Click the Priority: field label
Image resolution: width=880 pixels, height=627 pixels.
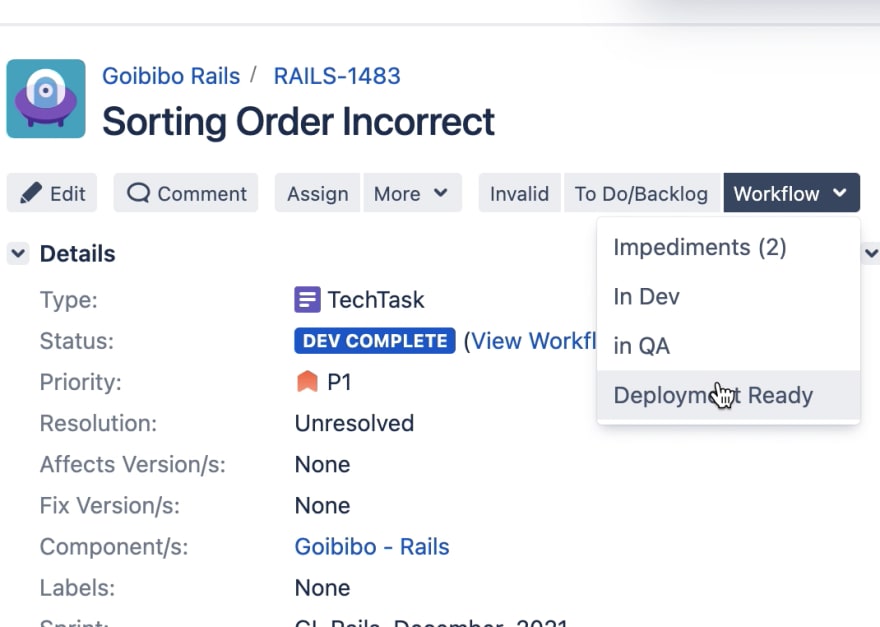(x=81, y=382)
